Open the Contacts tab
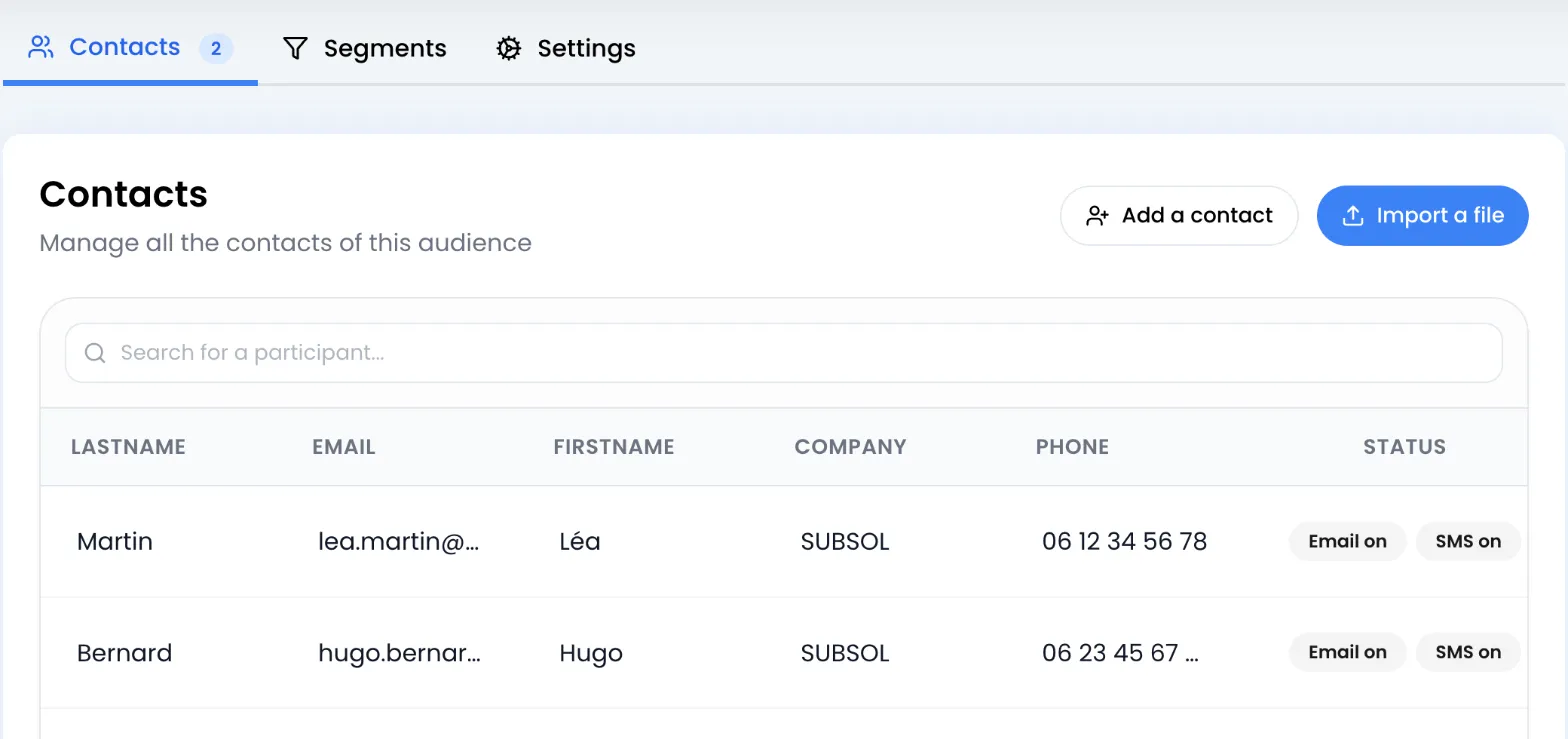This screenshot has height=739, width=1568. tap(130, 47)
